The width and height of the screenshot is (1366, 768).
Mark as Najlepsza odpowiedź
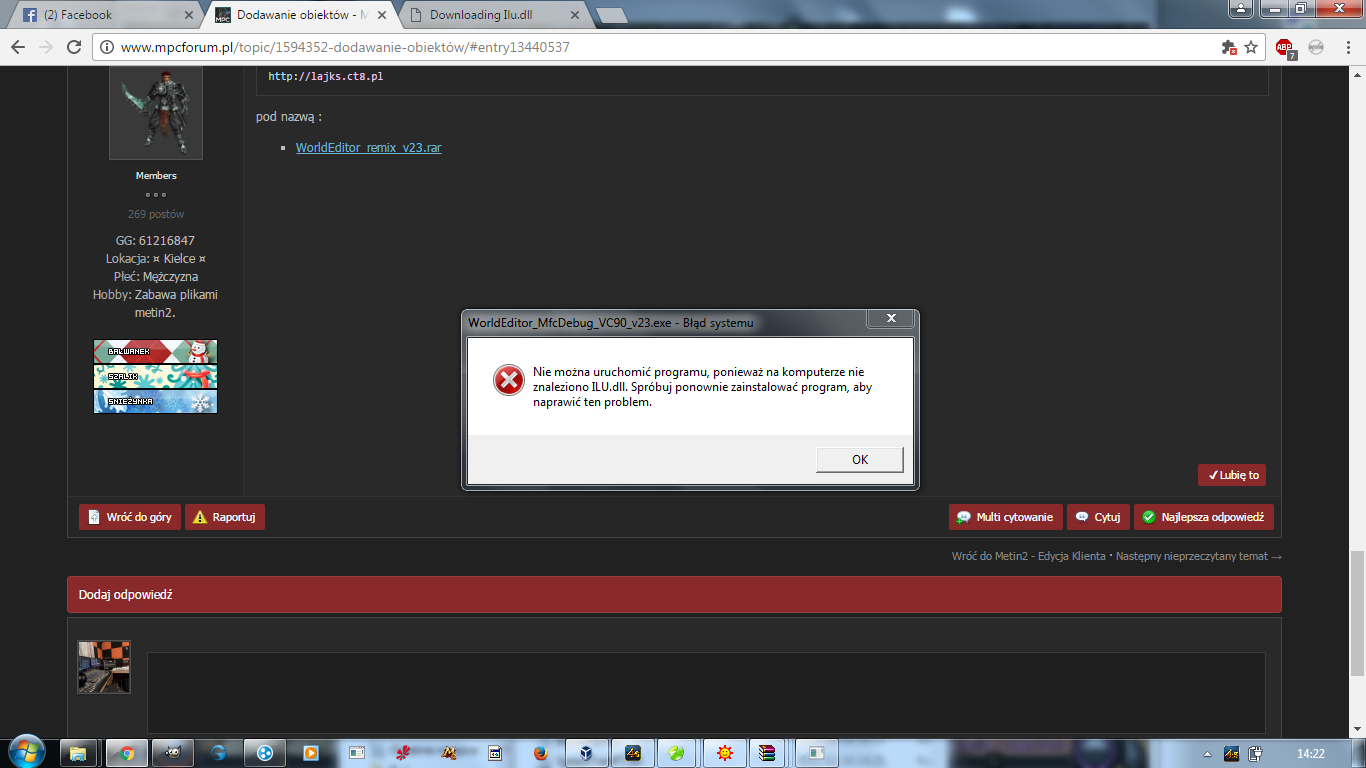[1203, 517]
